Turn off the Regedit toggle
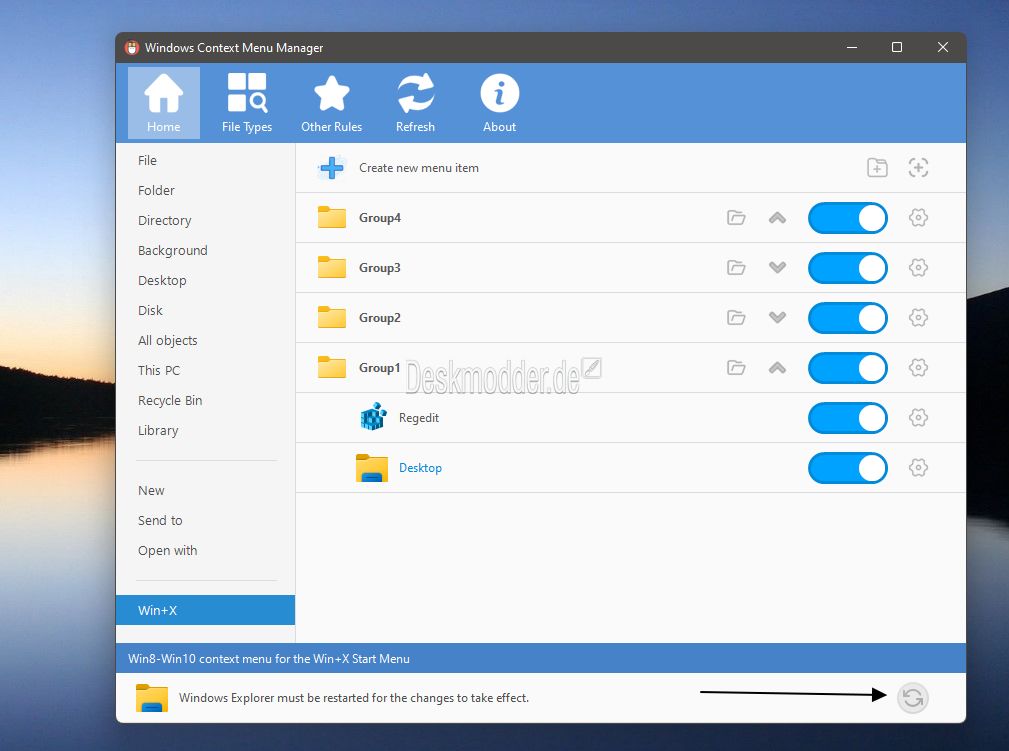1009x751 pixels. tap(847, 418)
